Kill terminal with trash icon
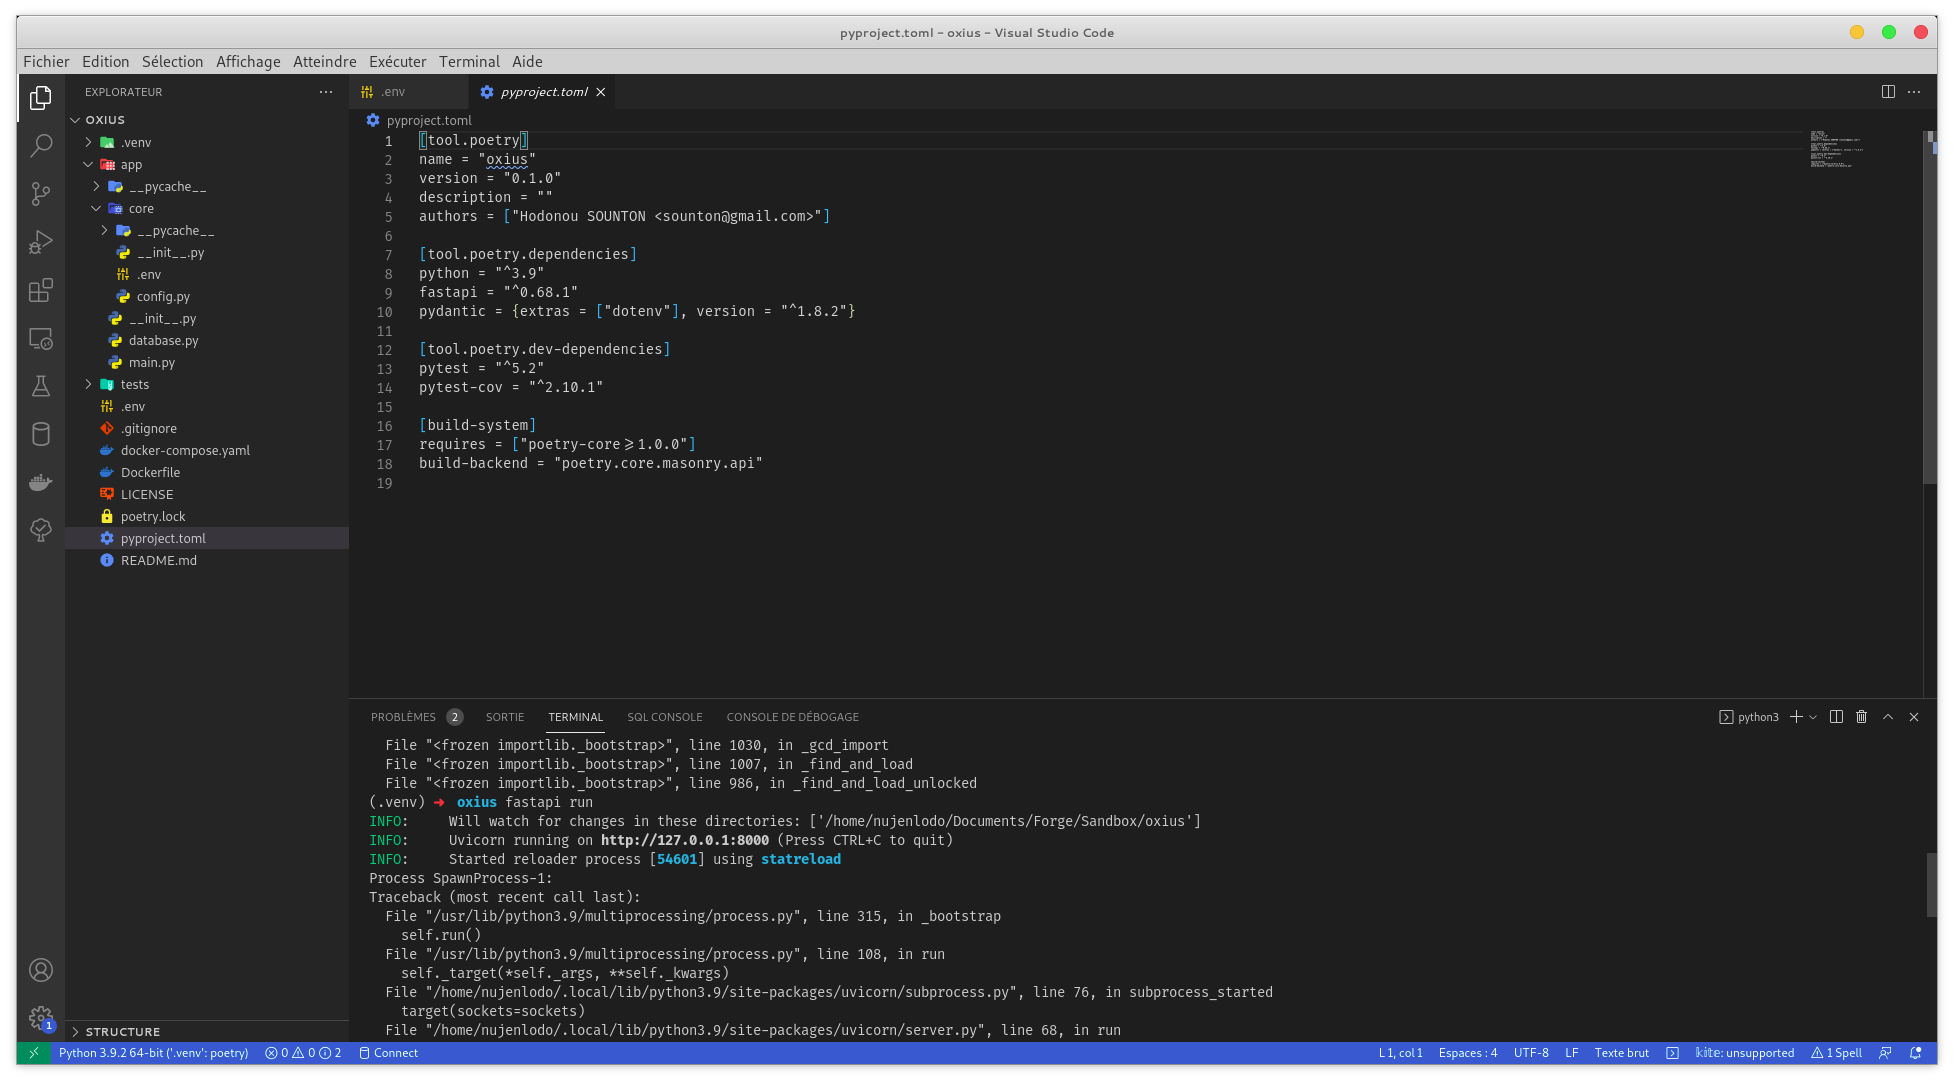Image resolution: width=1954 pixels, height=1082 pixels. coord(1862,717)
